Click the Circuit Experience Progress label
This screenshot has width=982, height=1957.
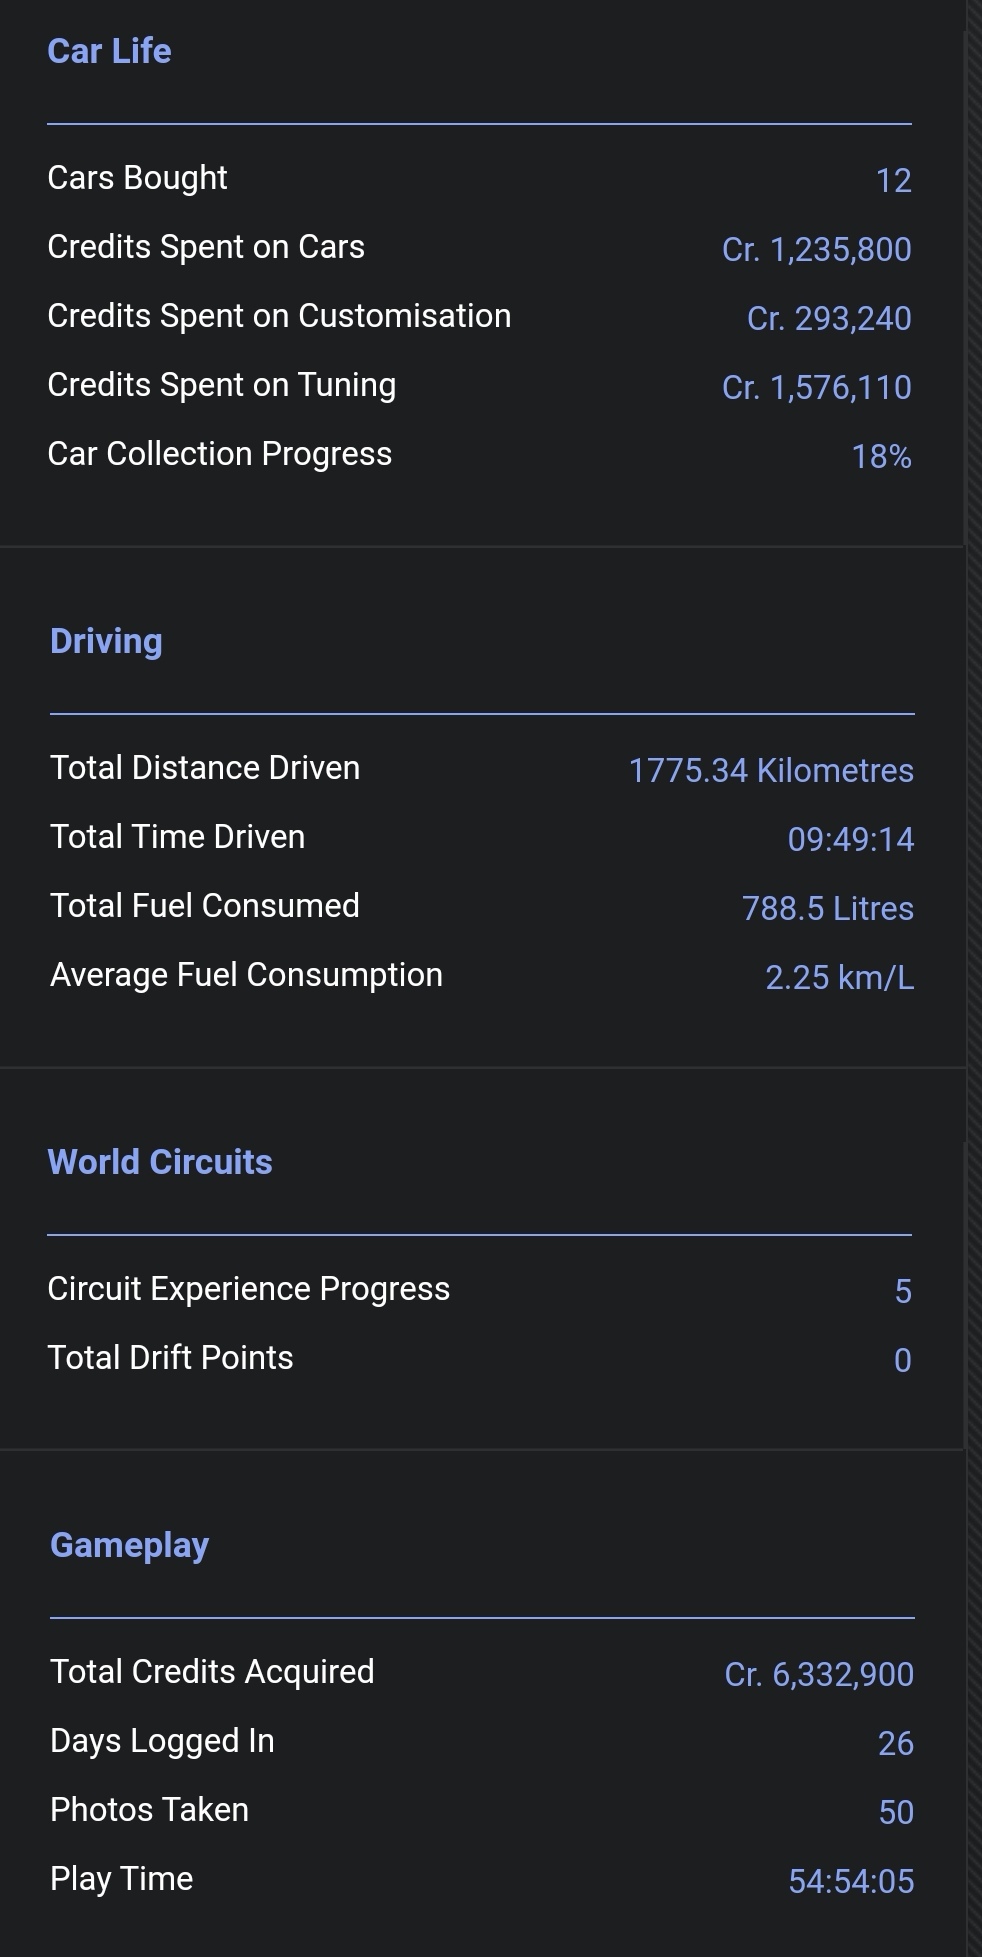[x=248, y=1289]
